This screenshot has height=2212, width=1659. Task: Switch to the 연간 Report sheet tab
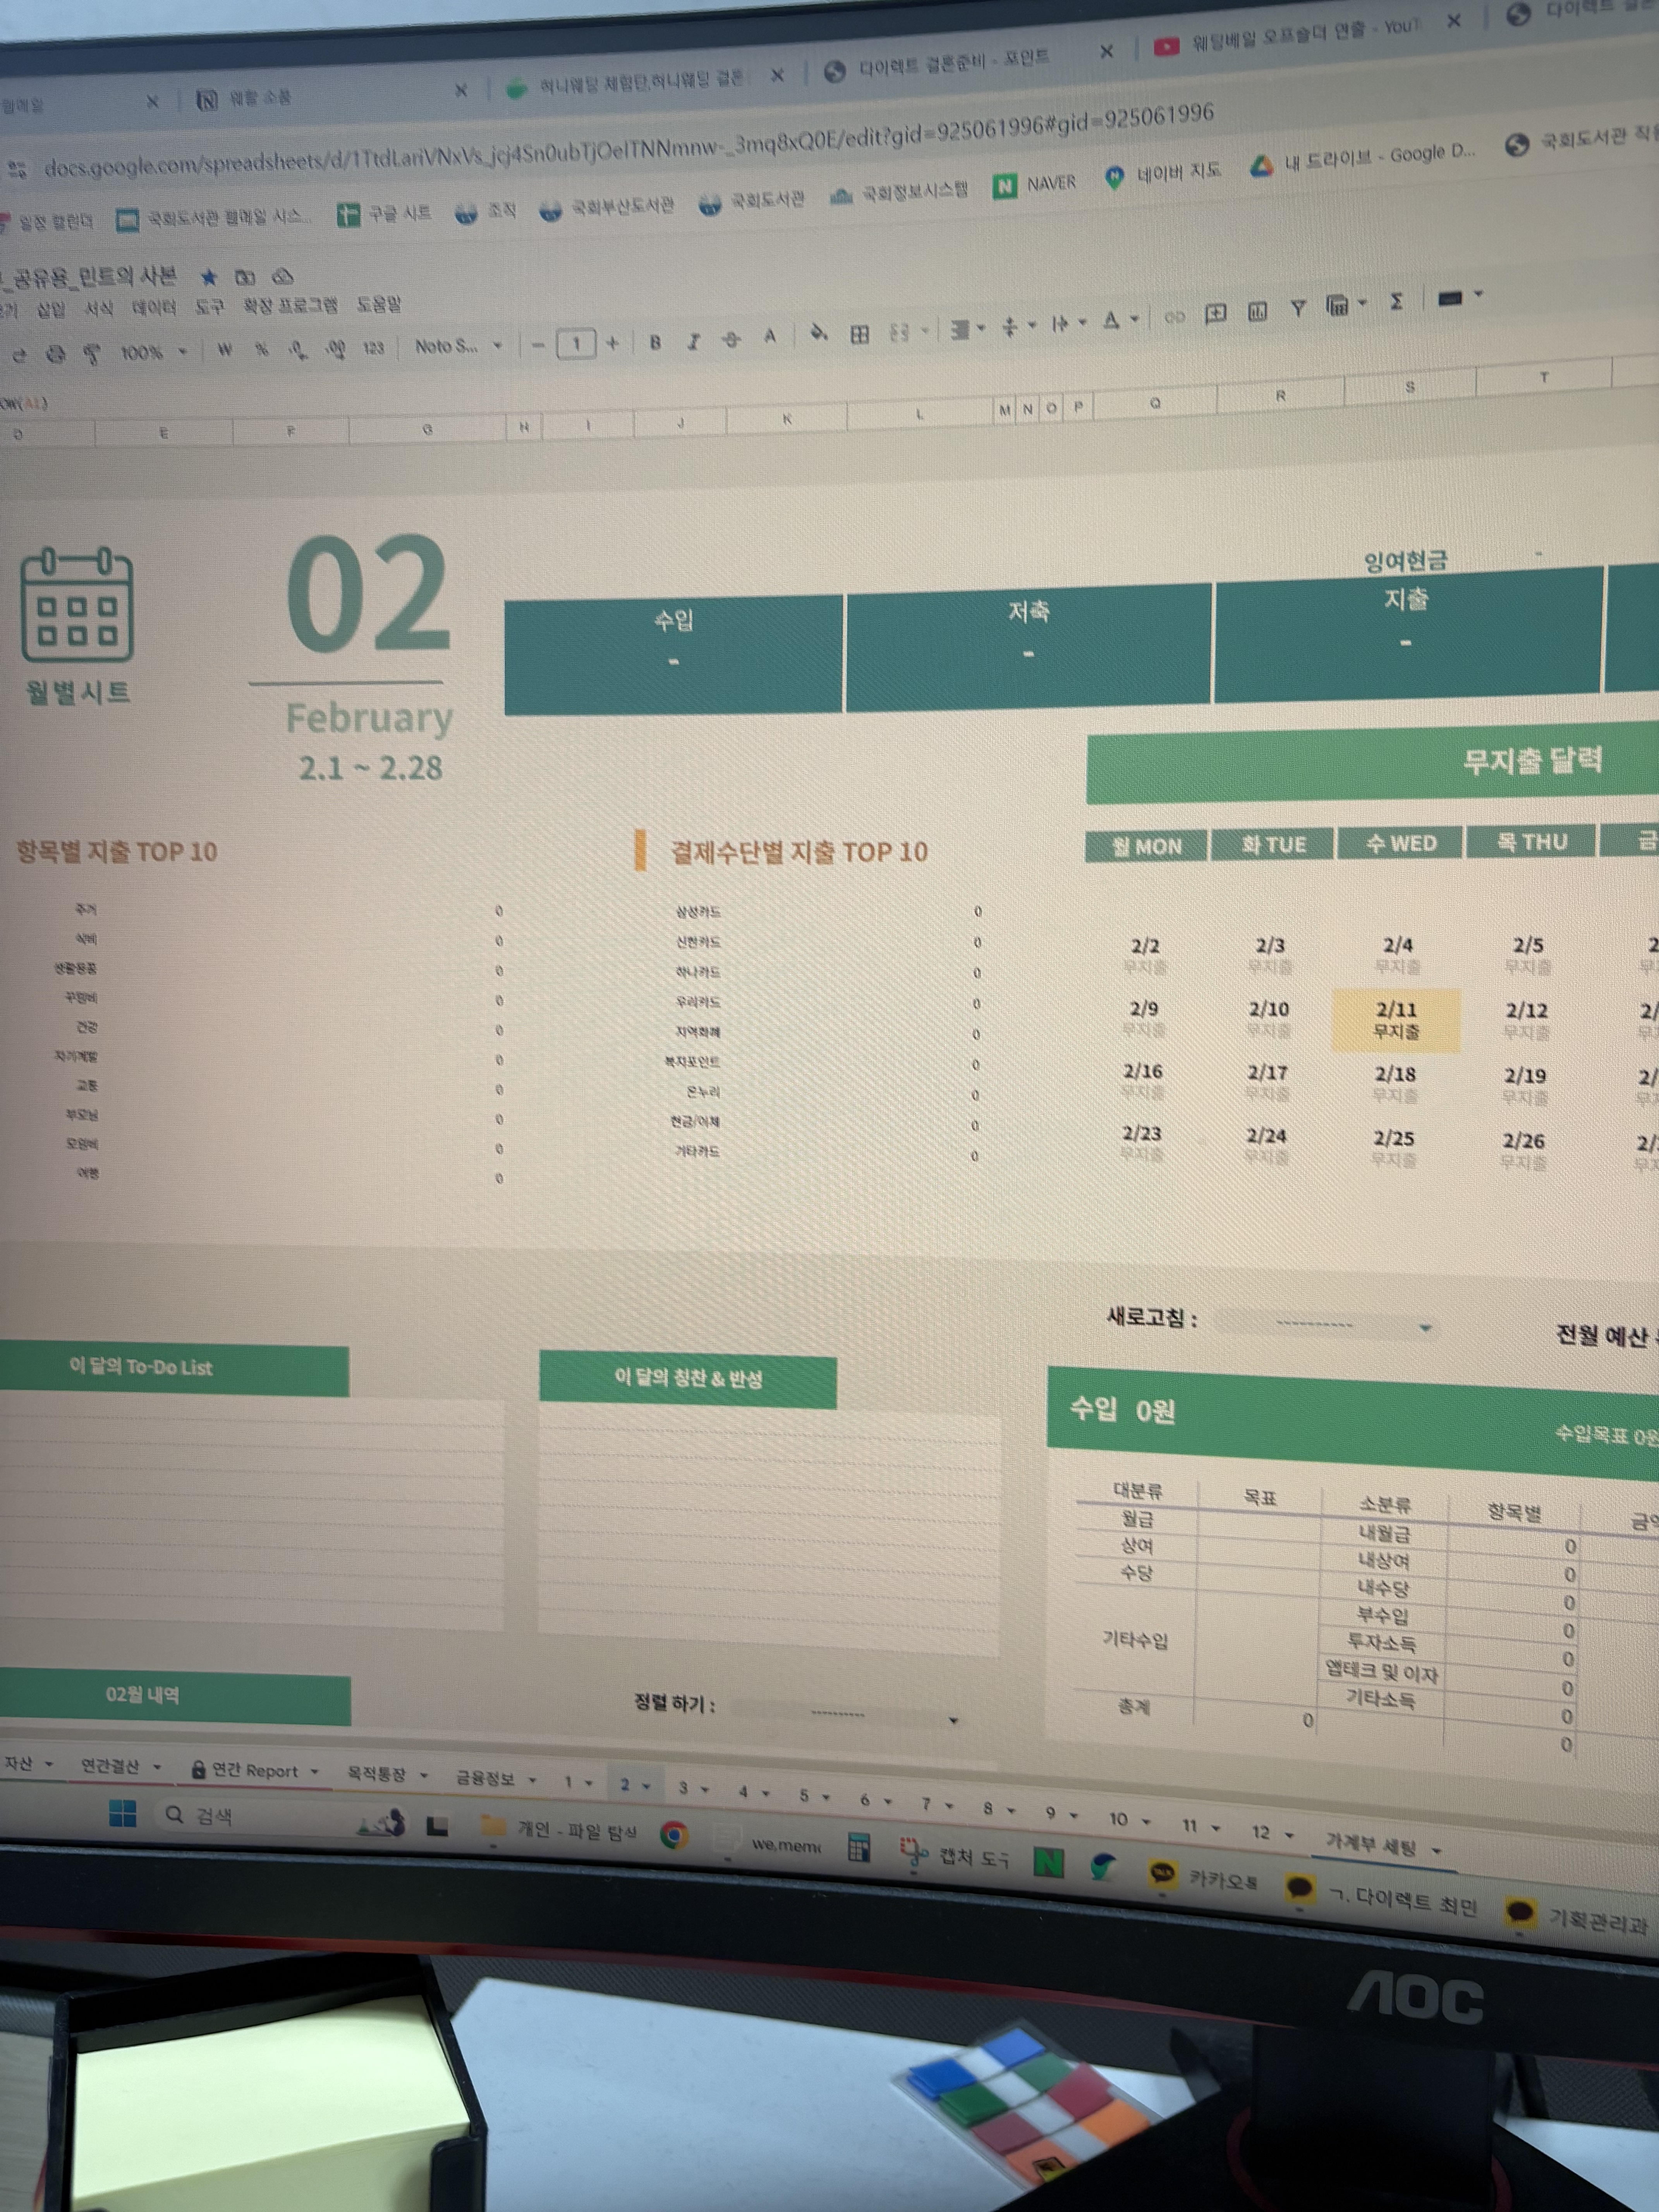click(254, 1771)
